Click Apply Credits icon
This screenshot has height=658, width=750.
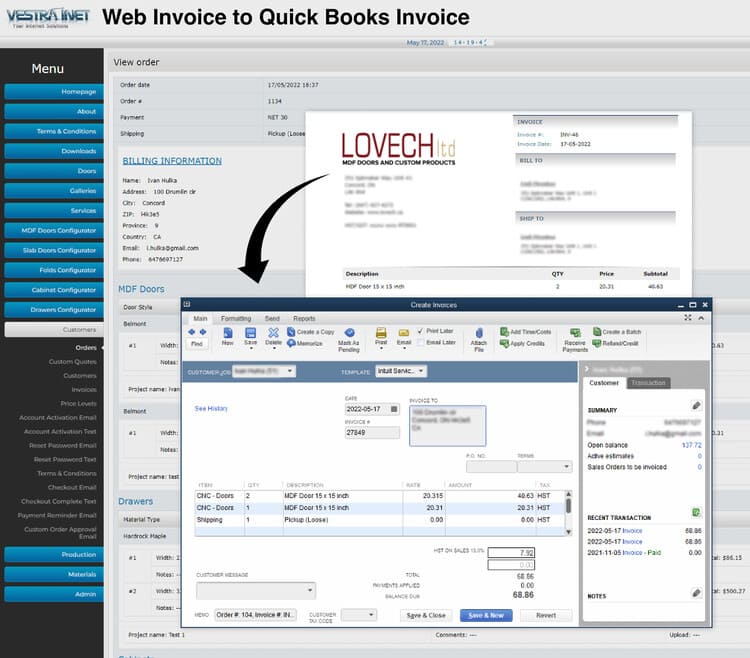(504, 343)
